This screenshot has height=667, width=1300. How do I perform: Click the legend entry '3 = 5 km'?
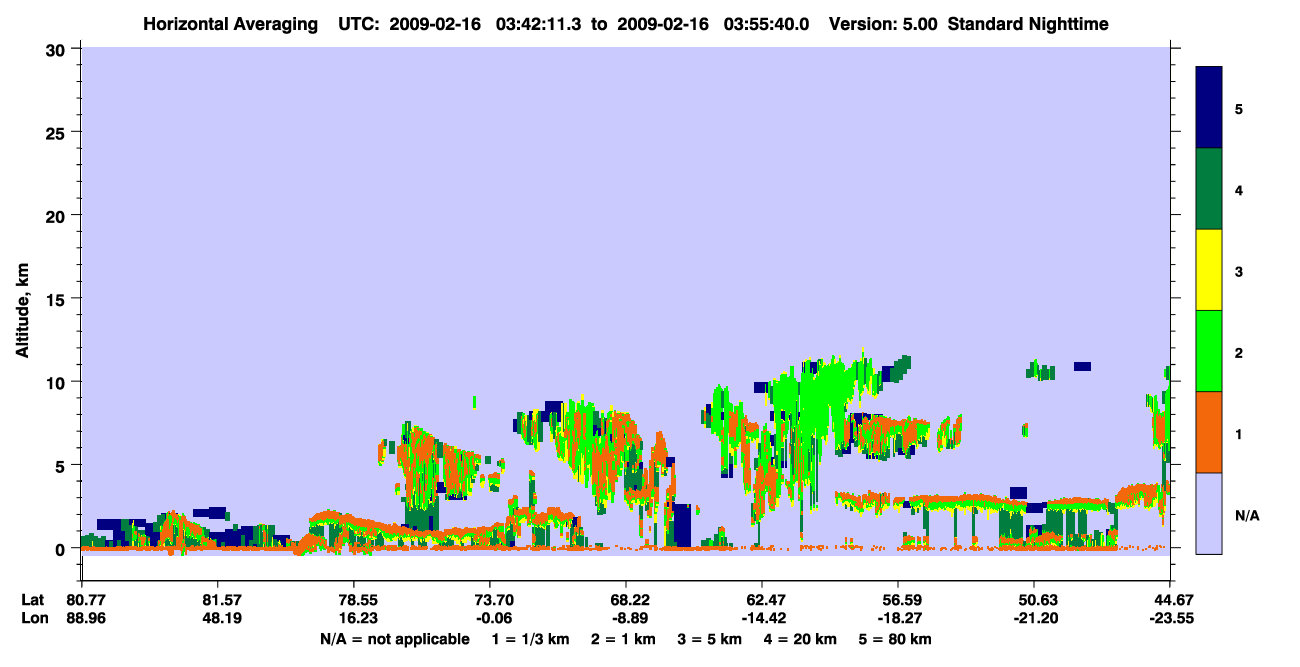tap(710, 639)
